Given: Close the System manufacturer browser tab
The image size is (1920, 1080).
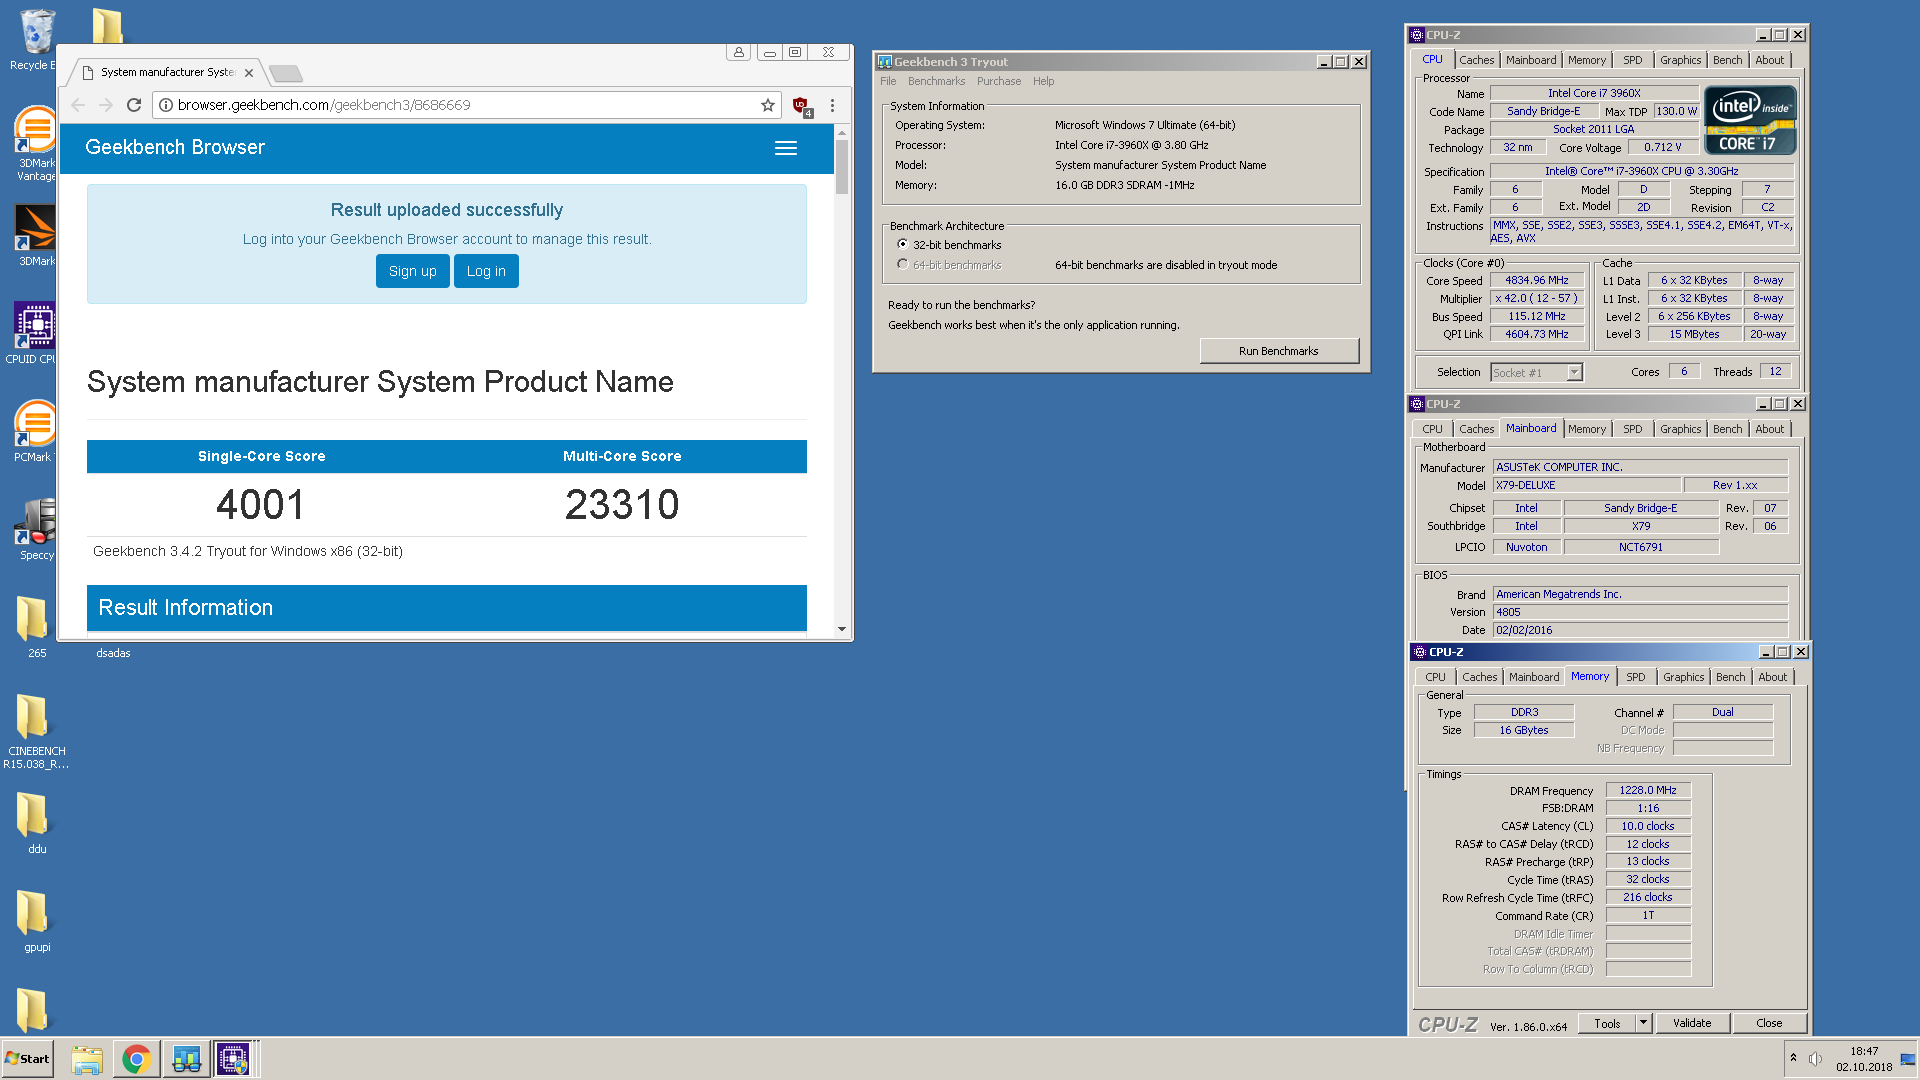Looking at the screenshot, I should coord(249,73).
